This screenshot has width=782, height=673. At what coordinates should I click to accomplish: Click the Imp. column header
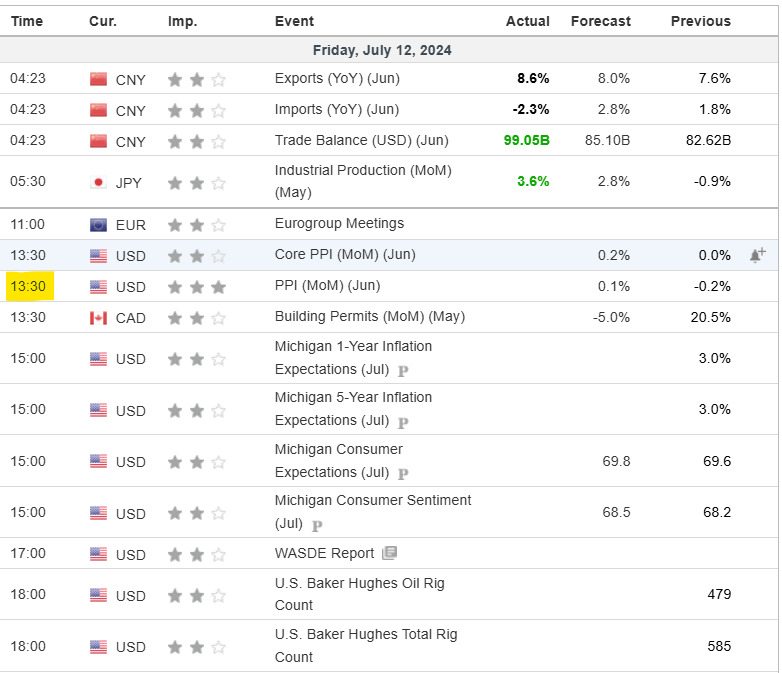pyautogui.click(x=182, y=21)
